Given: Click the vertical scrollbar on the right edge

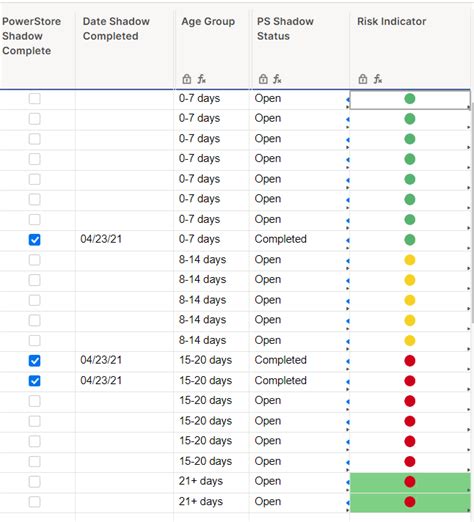Looking at the screenshot, I should tap(473, 213).
